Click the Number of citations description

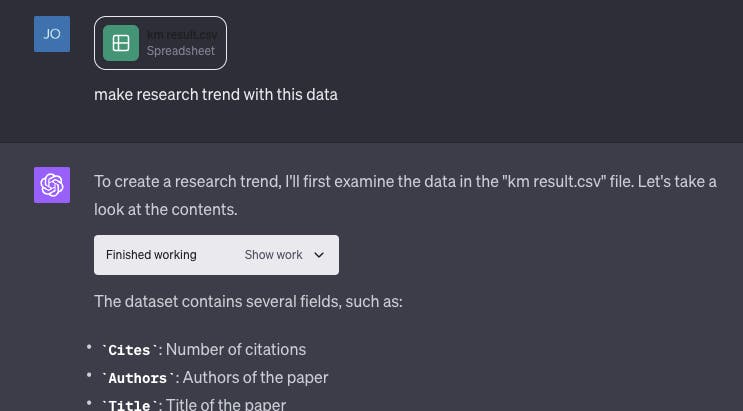pyautogui.click(x=236, y=349)
